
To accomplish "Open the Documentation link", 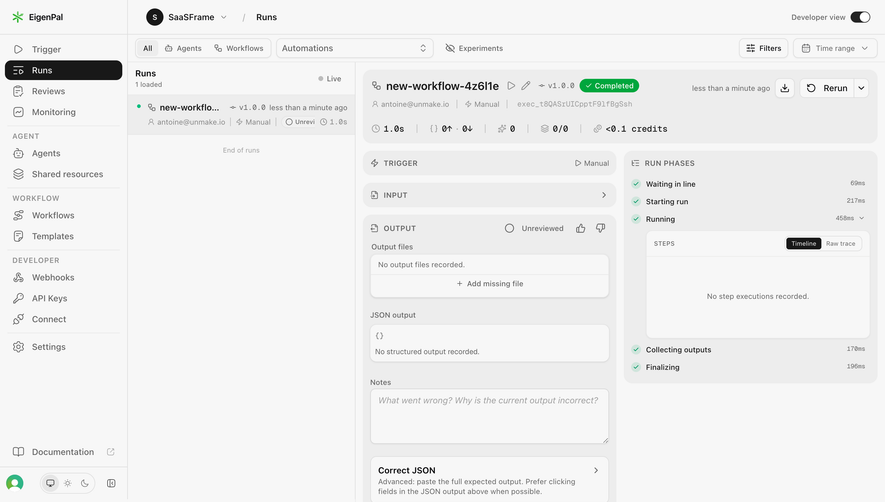I will [x=63, y=452].
